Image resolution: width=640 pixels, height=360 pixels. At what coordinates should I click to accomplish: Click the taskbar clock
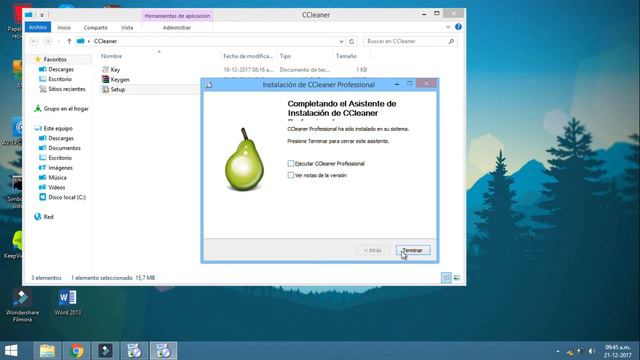tap(618, 351)
